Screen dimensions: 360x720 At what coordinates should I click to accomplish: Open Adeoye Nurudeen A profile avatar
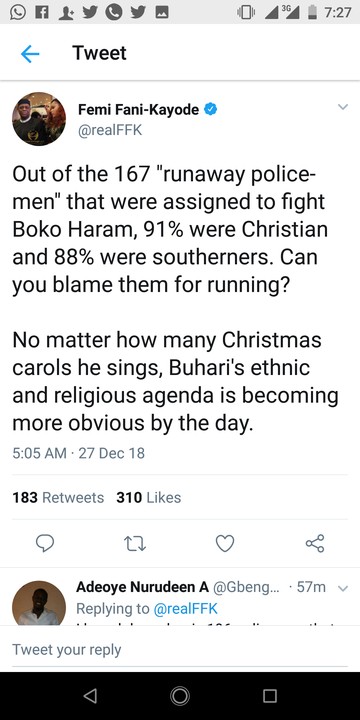tap(39, 602)
